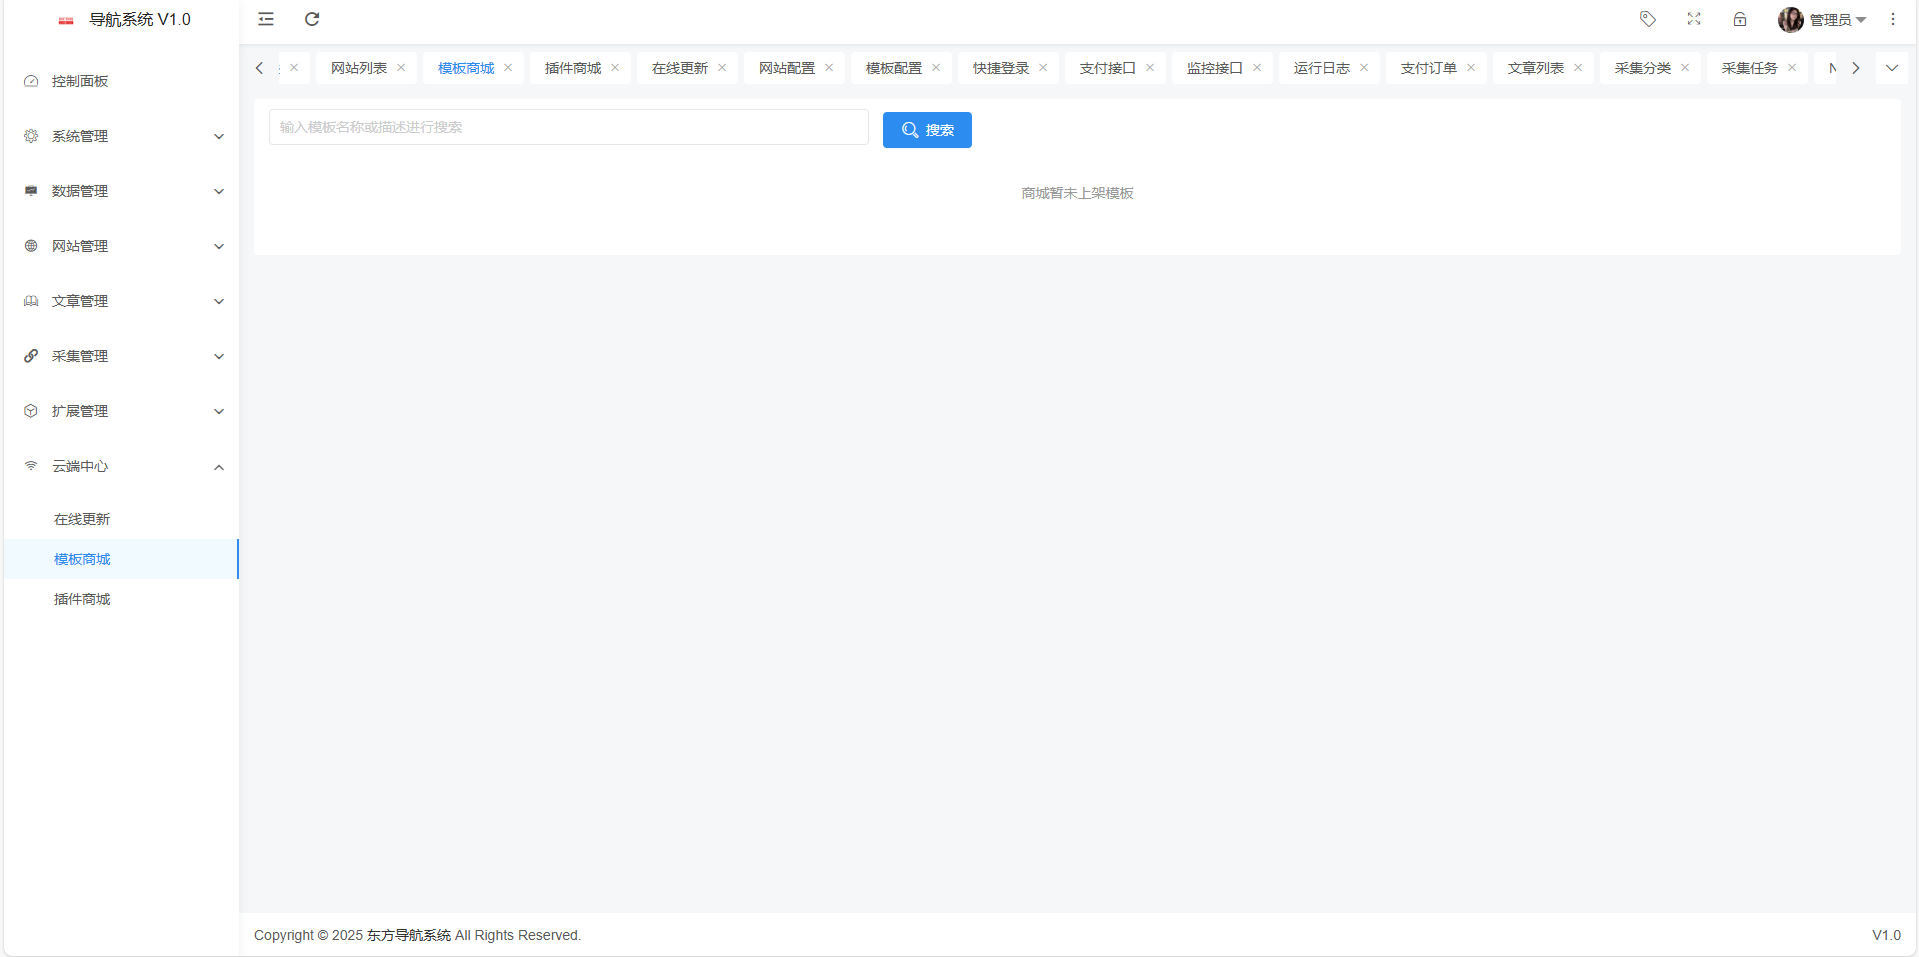The image size is (1919, 957).
Task: Open the tag icon in the header
Action: click(x=1647, y=19)
